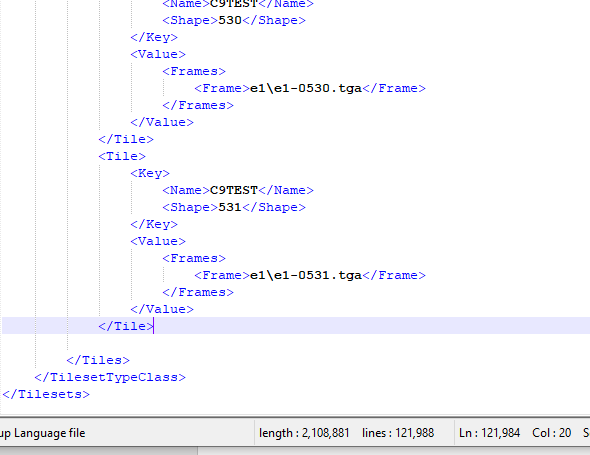
Task: Click the 'Ln : 121,984' status entry
Action: point(489,433)
